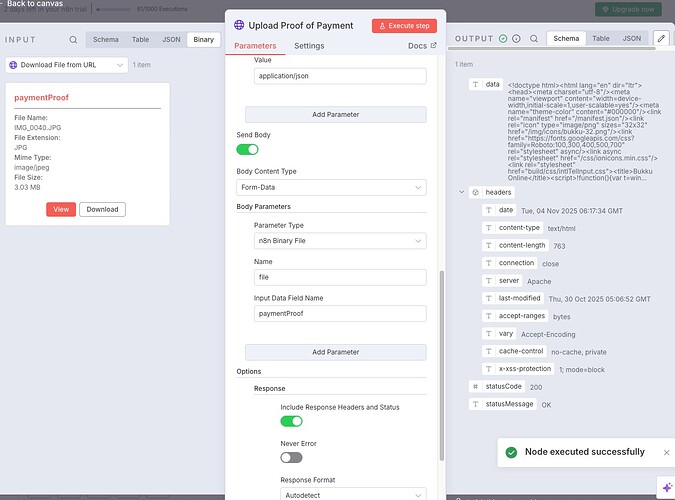Enable the Never Error switch

point(291,457)
